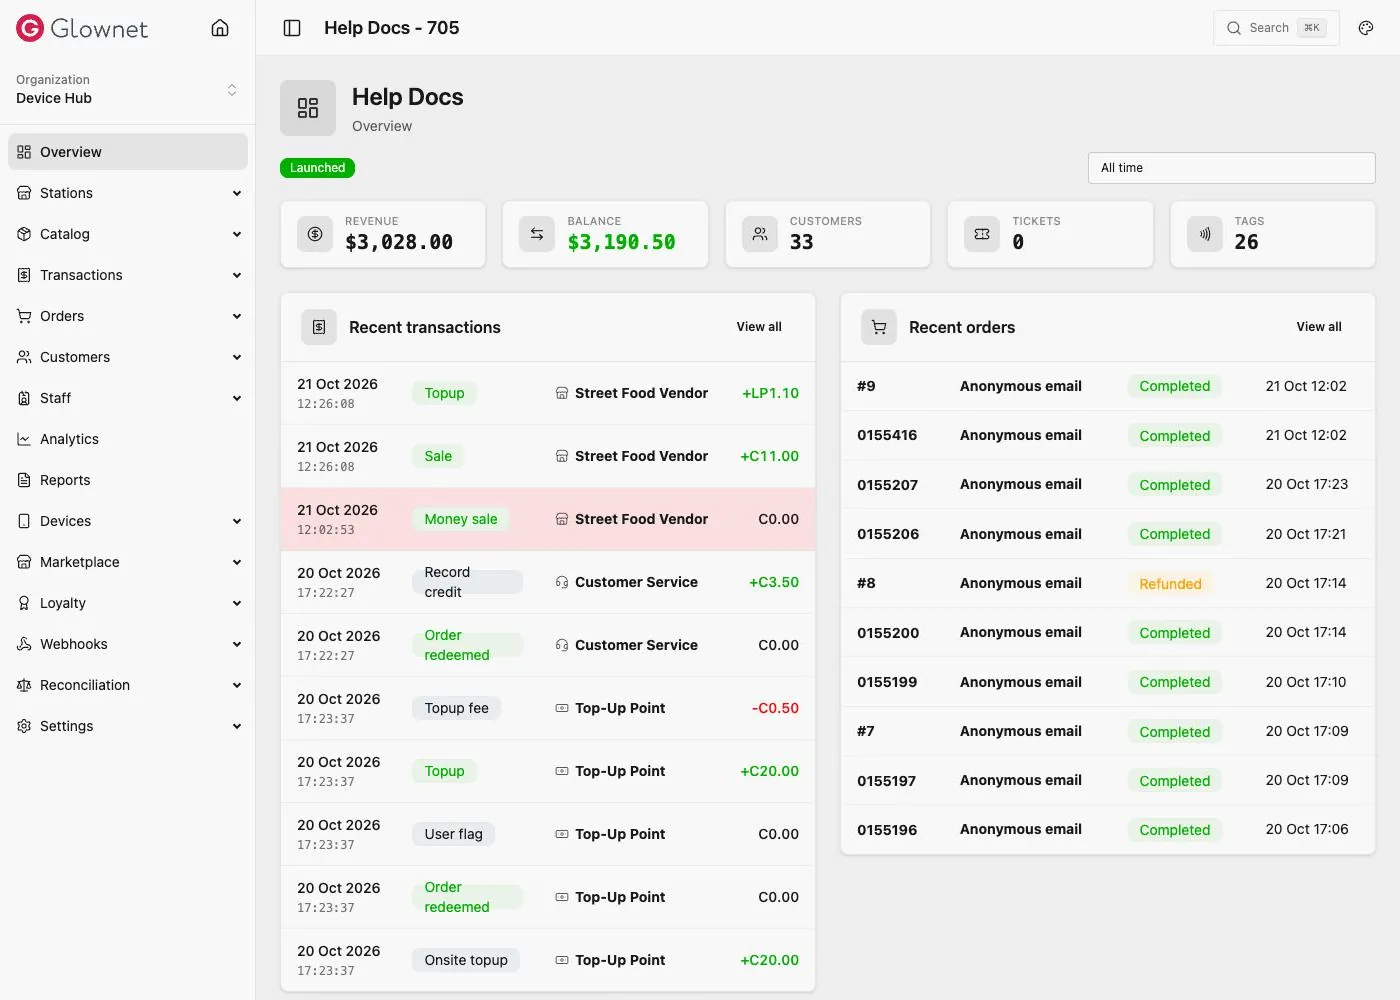This screenshot has width=1400, height=1000.
Task: Open Staff menu item
Action: [x=128, y=398]
